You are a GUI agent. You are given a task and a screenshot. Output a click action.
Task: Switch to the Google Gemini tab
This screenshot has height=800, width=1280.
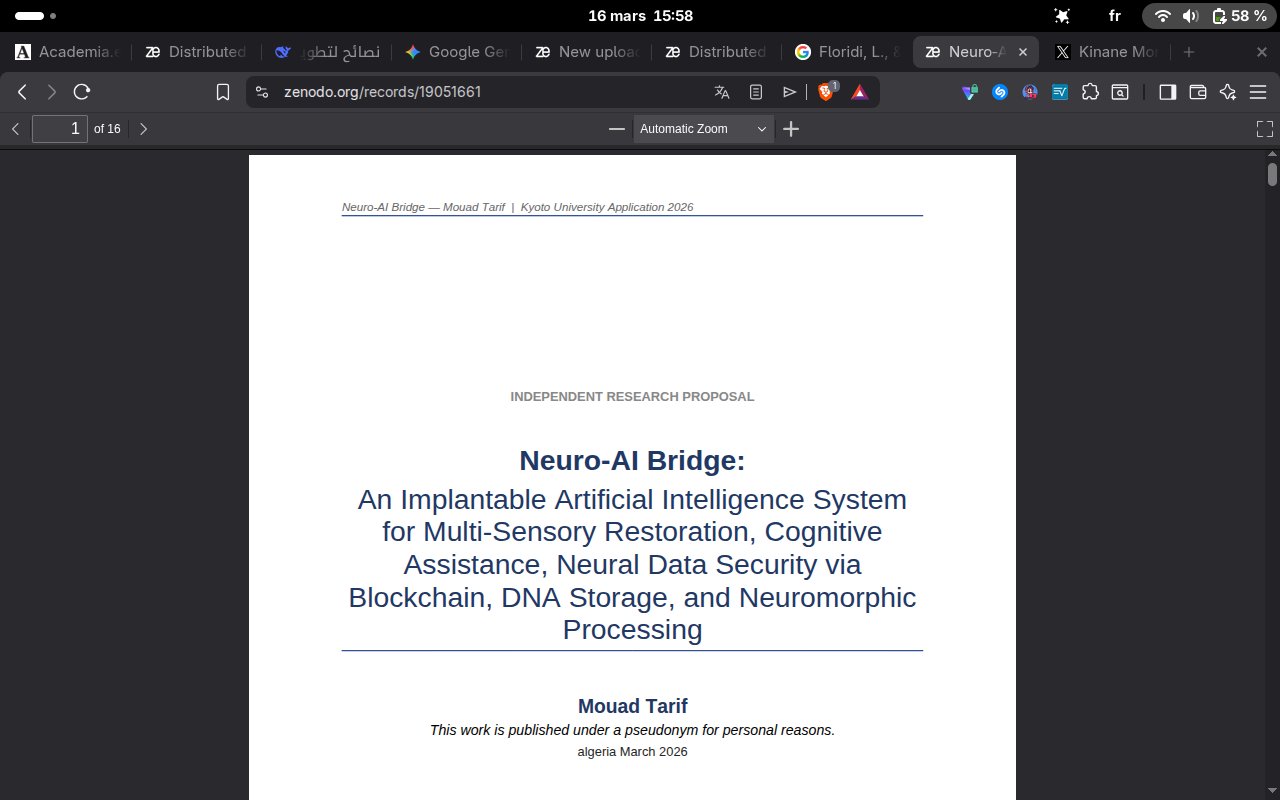tap(456, 52)
